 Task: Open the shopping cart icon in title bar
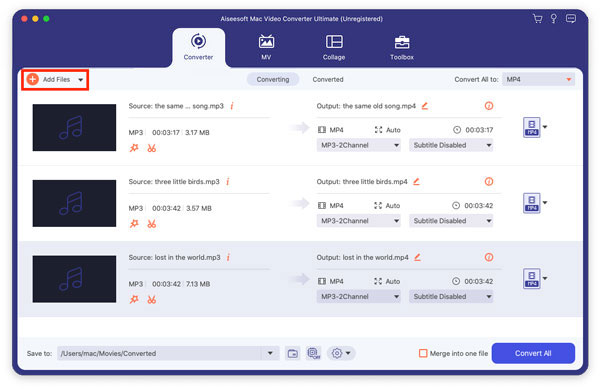pos(537,19)
